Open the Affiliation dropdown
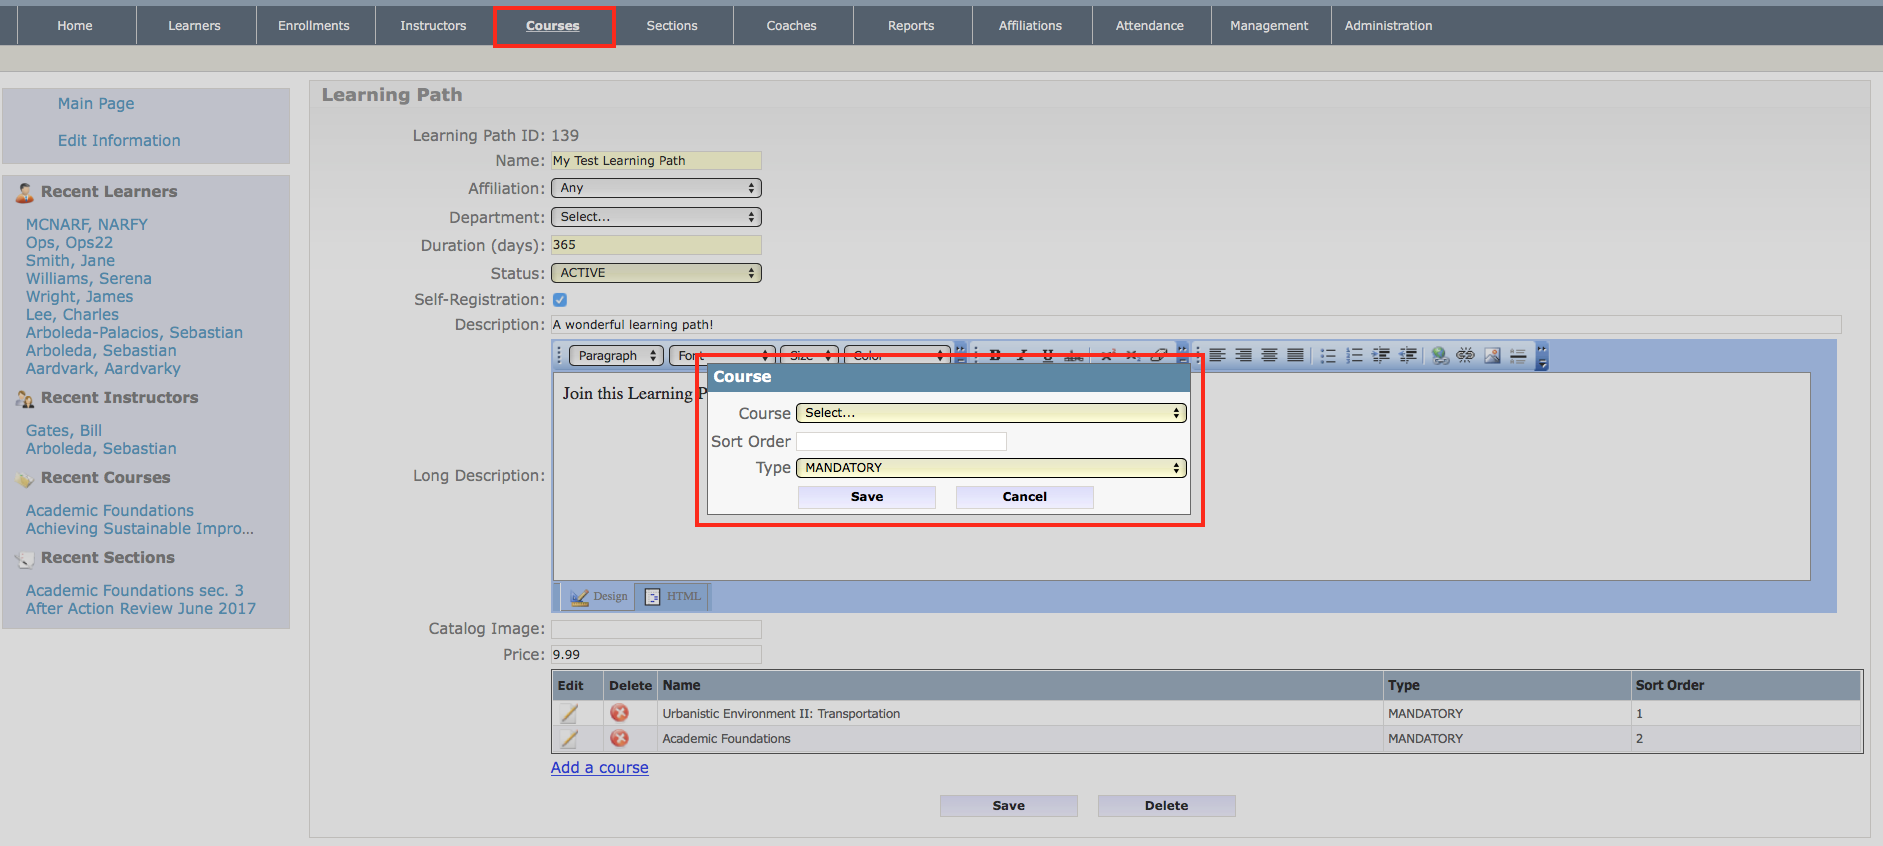Viewport: 1883px width, 846px height. (656, 188)
